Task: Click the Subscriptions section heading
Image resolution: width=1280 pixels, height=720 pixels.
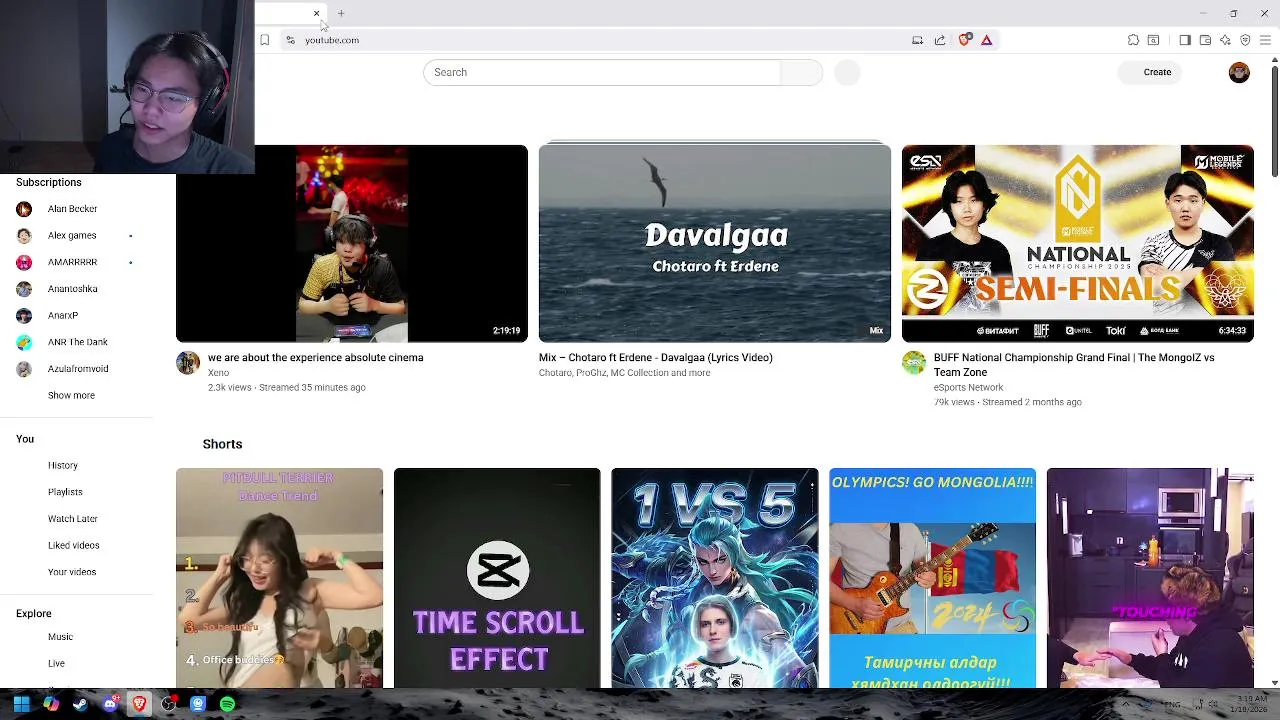Action: (48, 182)
